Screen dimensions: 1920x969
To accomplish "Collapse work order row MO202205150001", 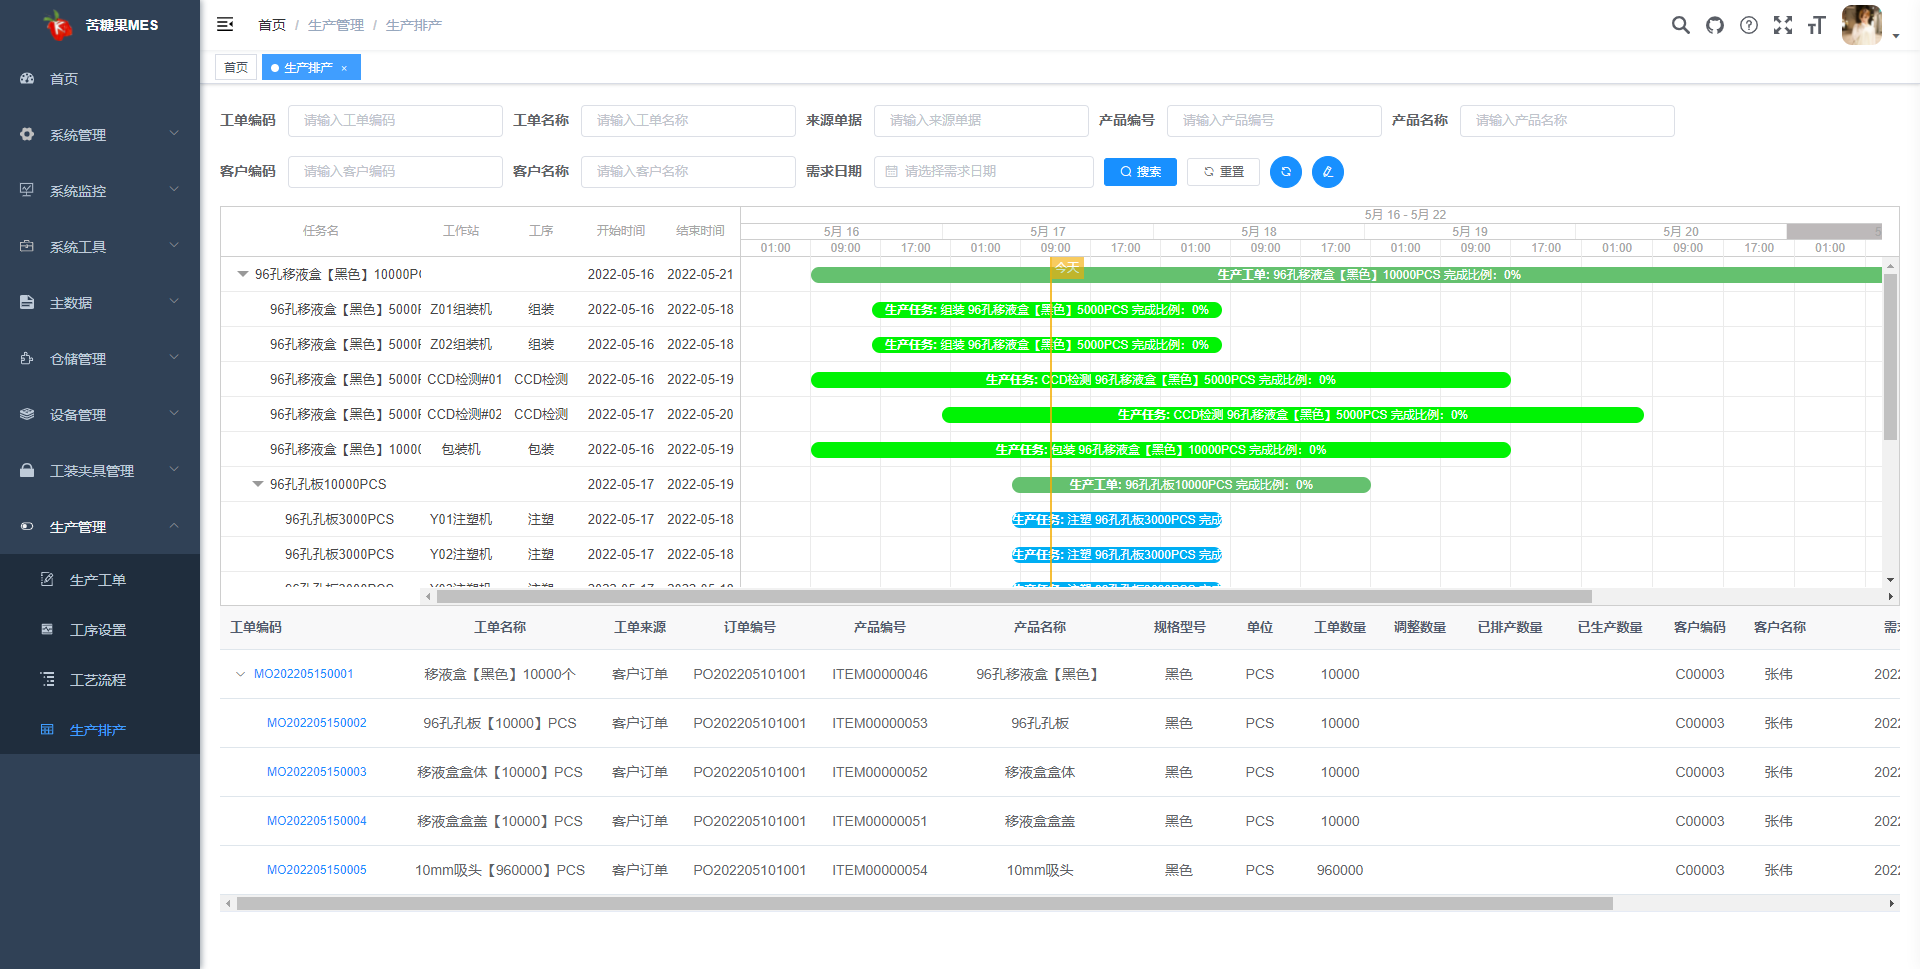I will point(240,674).
